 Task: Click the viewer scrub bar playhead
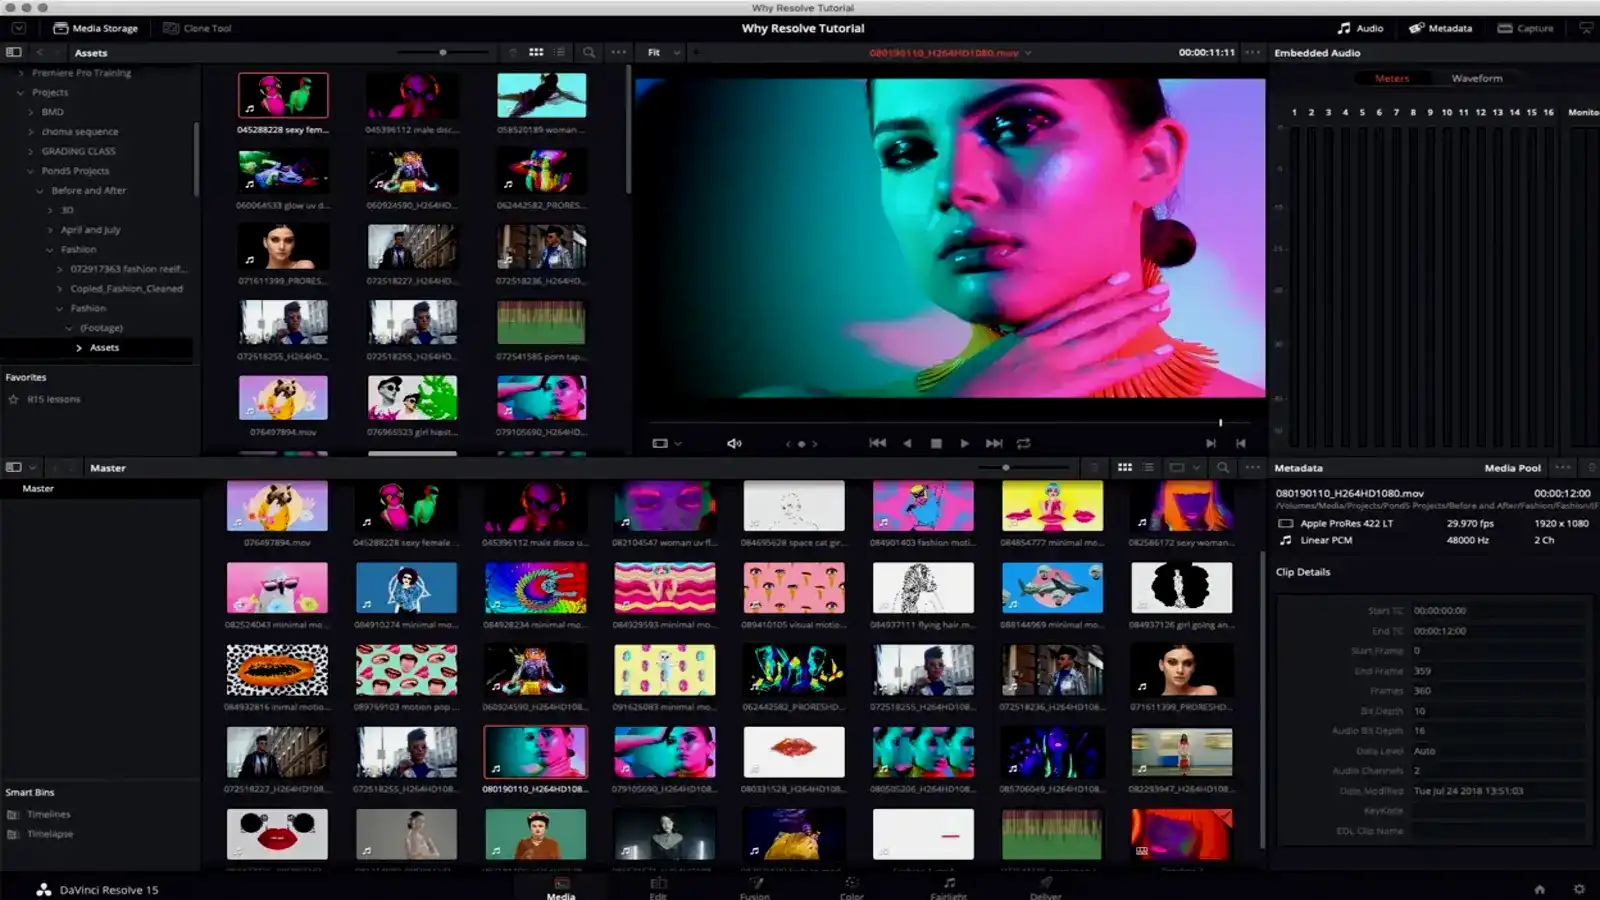(x=1220, y=422)
